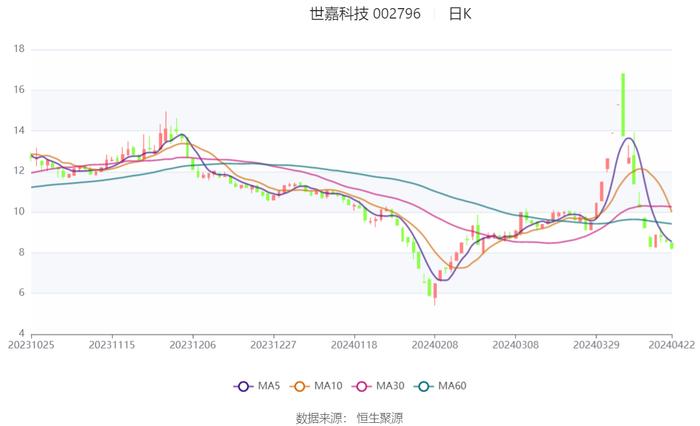This screenshot has height=426, width=700.
Task: Toggle the MA5 legend circle marker
Action: point(243,386)
